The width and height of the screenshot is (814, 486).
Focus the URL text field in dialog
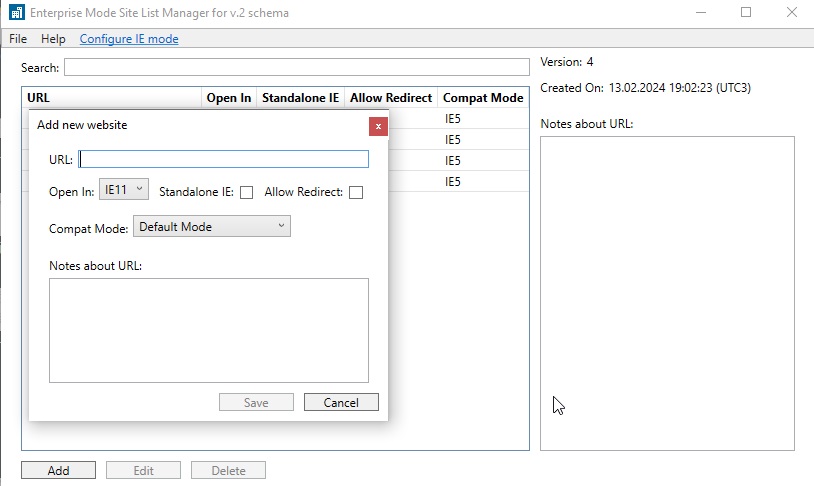(x=223, y=159)
